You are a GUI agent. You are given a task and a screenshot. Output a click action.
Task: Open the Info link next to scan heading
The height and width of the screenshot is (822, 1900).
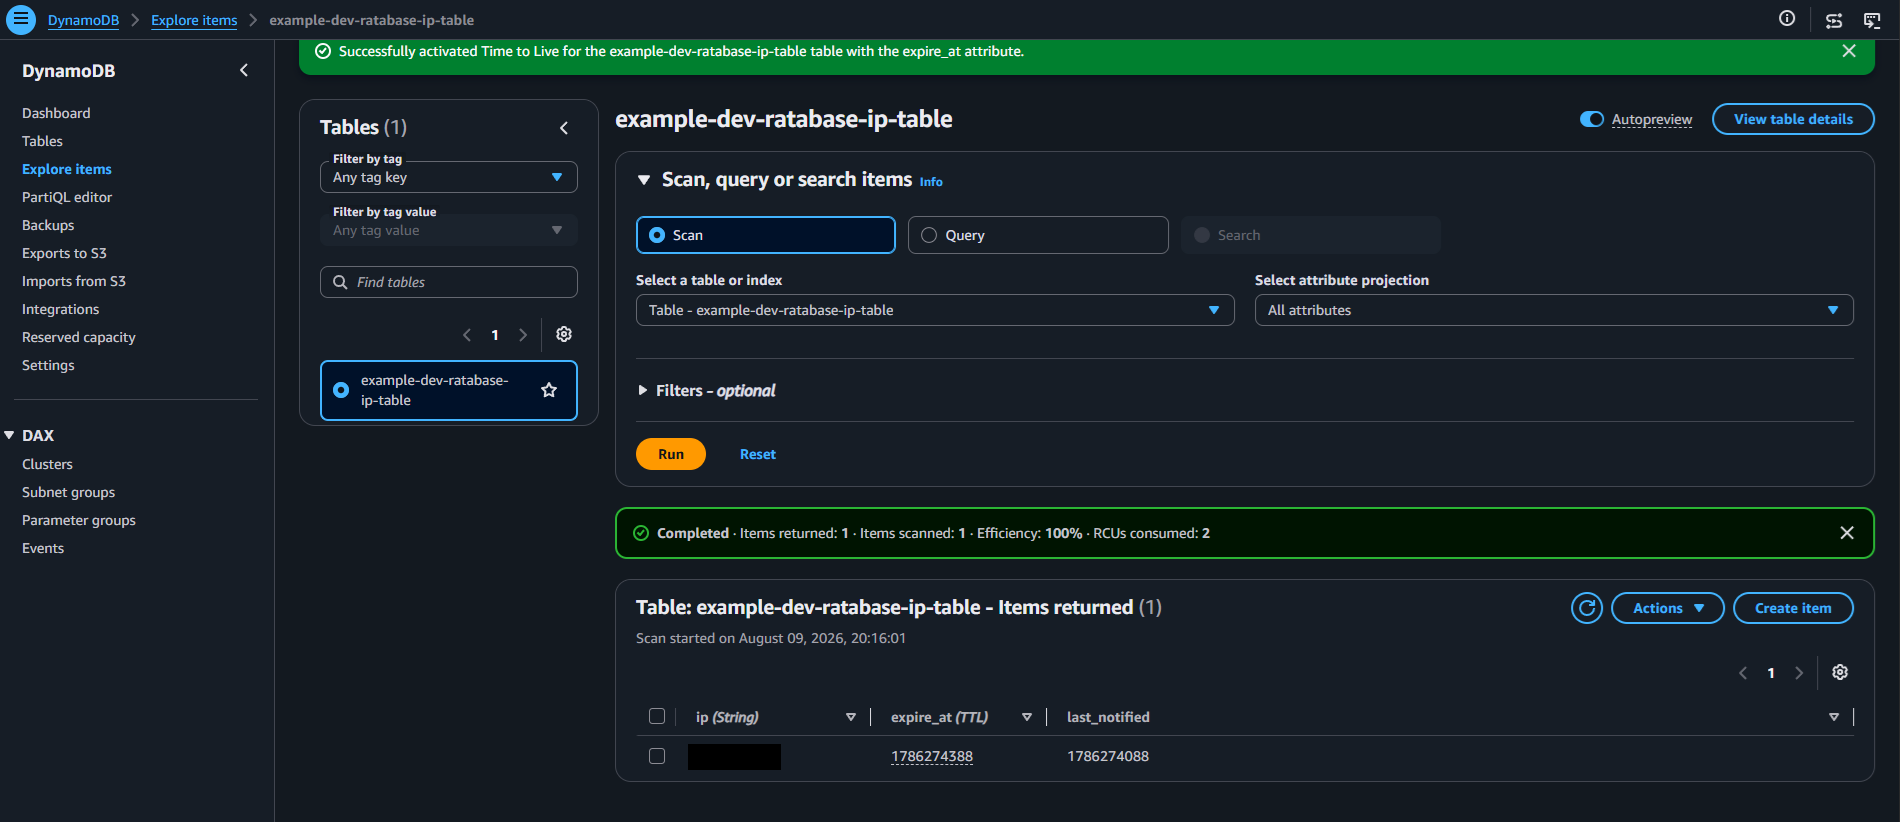(931, 182)
